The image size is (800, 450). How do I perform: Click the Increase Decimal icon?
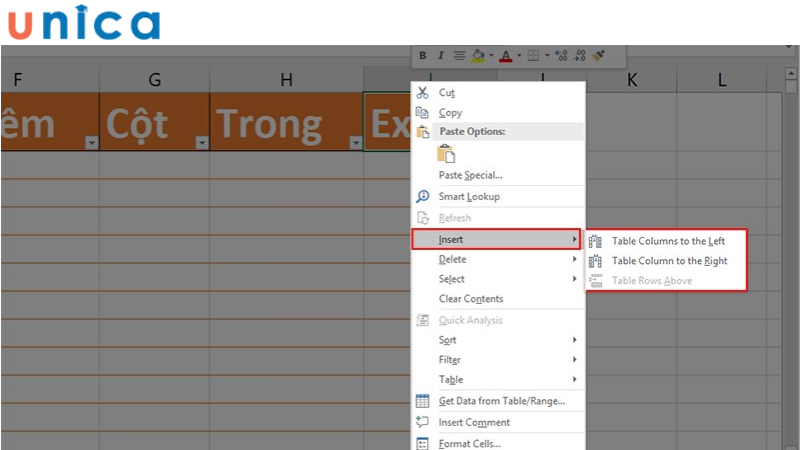(561, 56)
